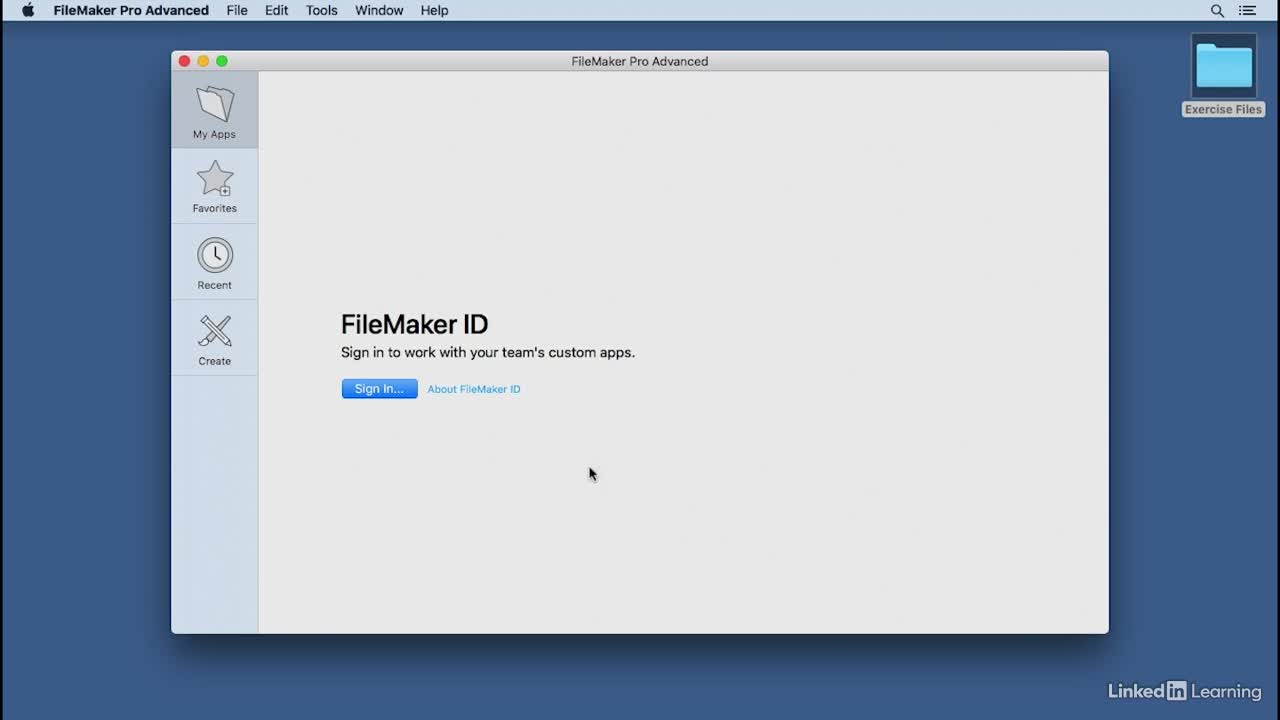Image resolution: width=1280 pixels, height=720 pixels.
Task: Open the Help menu
Action: pyautogui.click(x=434, y=10)
